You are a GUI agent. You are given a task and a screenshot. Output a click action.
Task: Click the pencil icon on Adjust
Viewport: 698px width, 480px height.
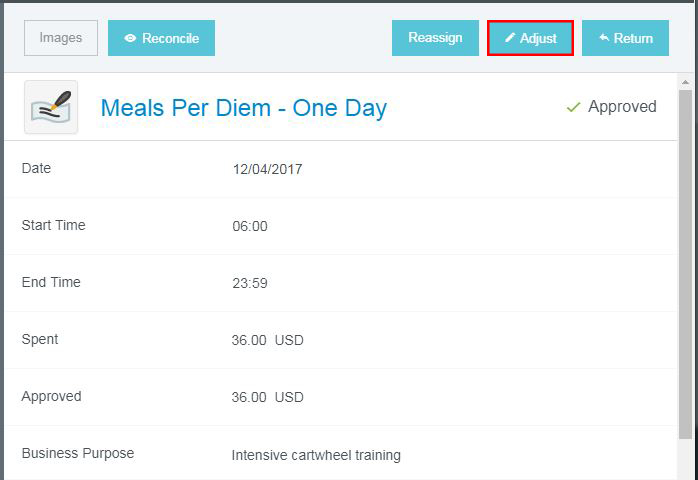tap(510, 39)
